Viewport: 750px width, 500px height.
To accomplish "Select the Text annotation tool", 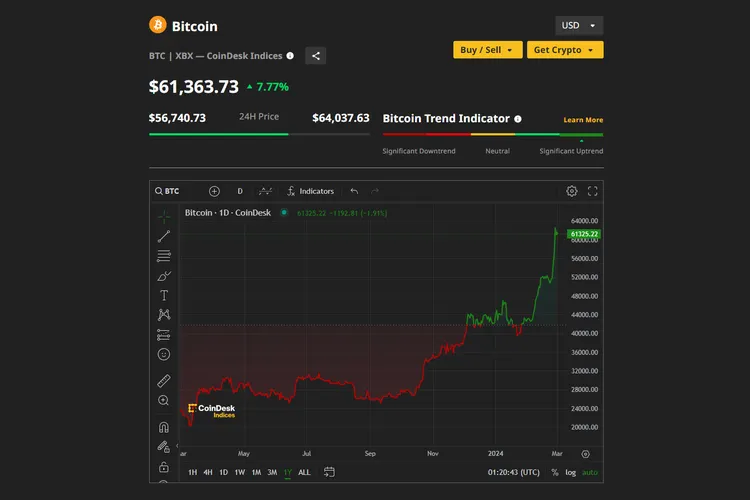I will (164, 296).
